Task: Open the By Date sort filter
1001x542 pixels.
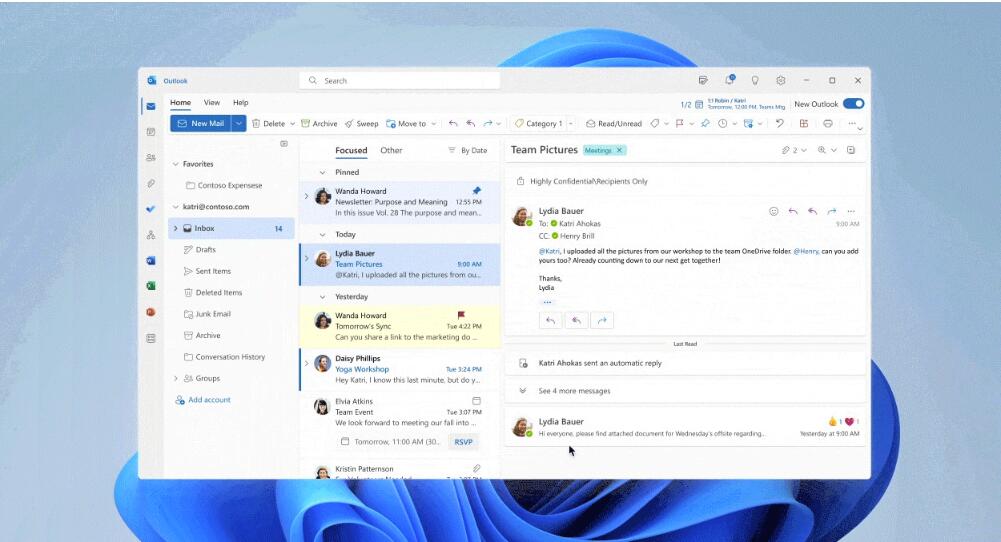Action: tap(467, 151)
